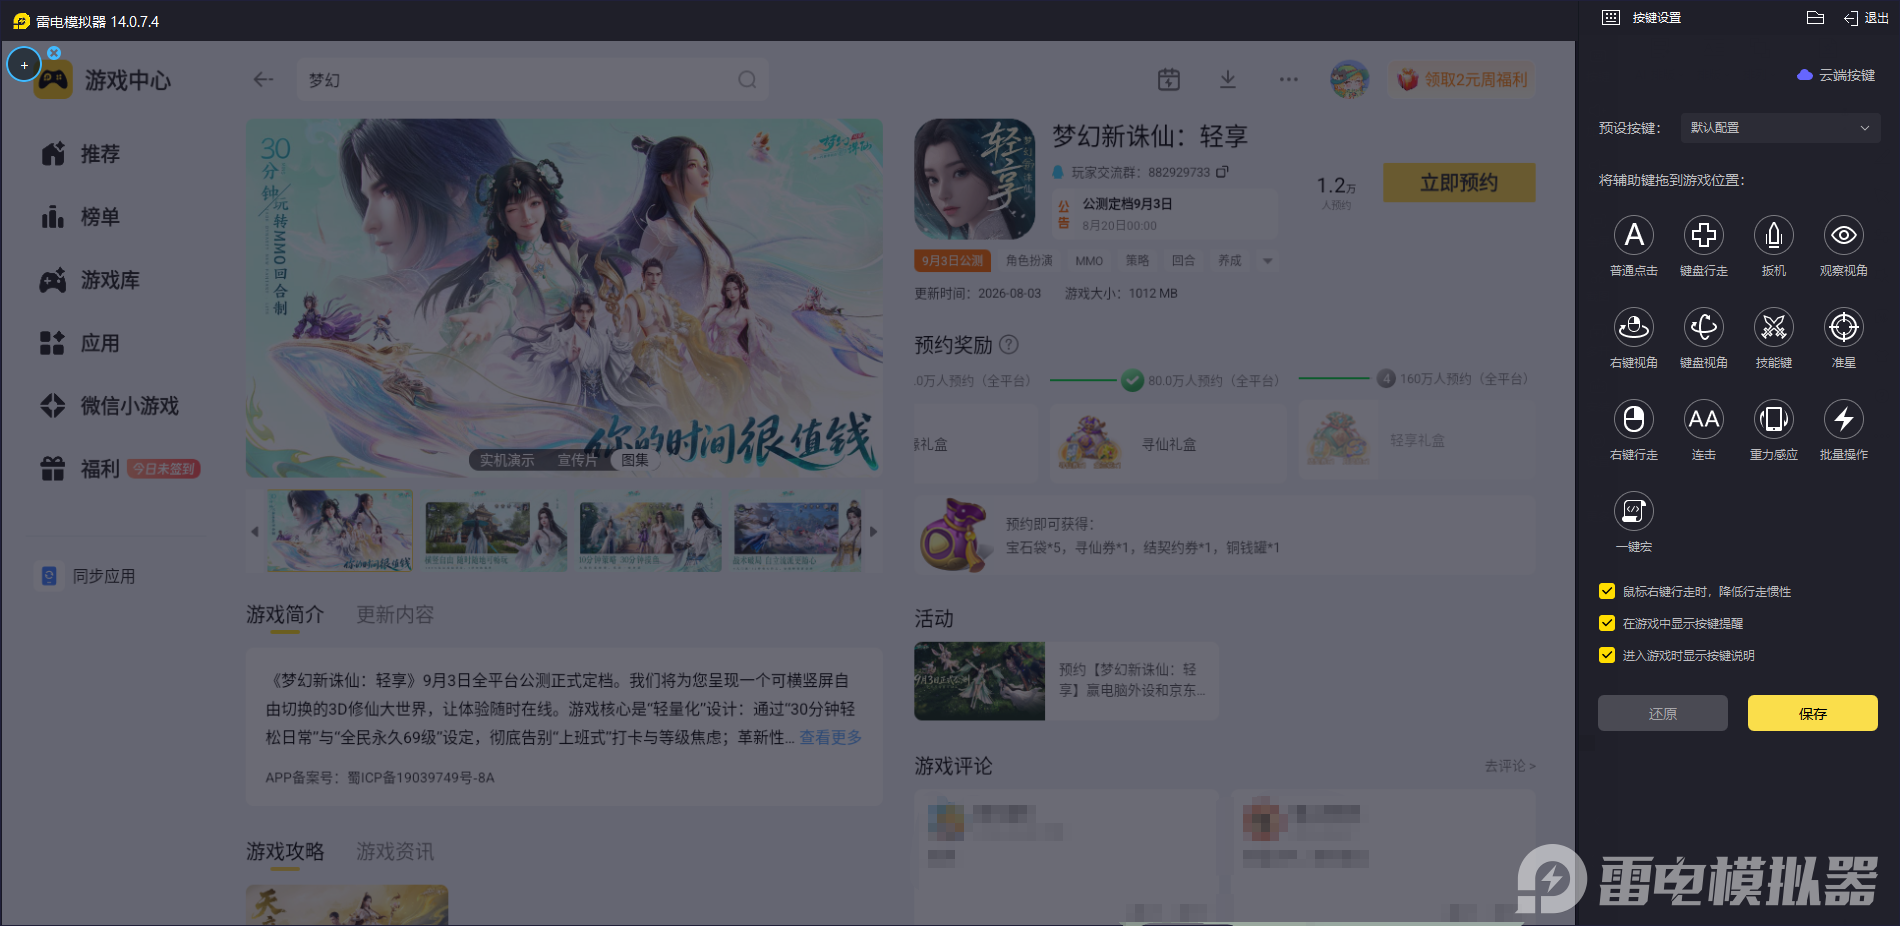Select the second screenshot thumbnail
Viewport: 1900px width, 926px height.
pyautogui.click(x=495, y=531)
